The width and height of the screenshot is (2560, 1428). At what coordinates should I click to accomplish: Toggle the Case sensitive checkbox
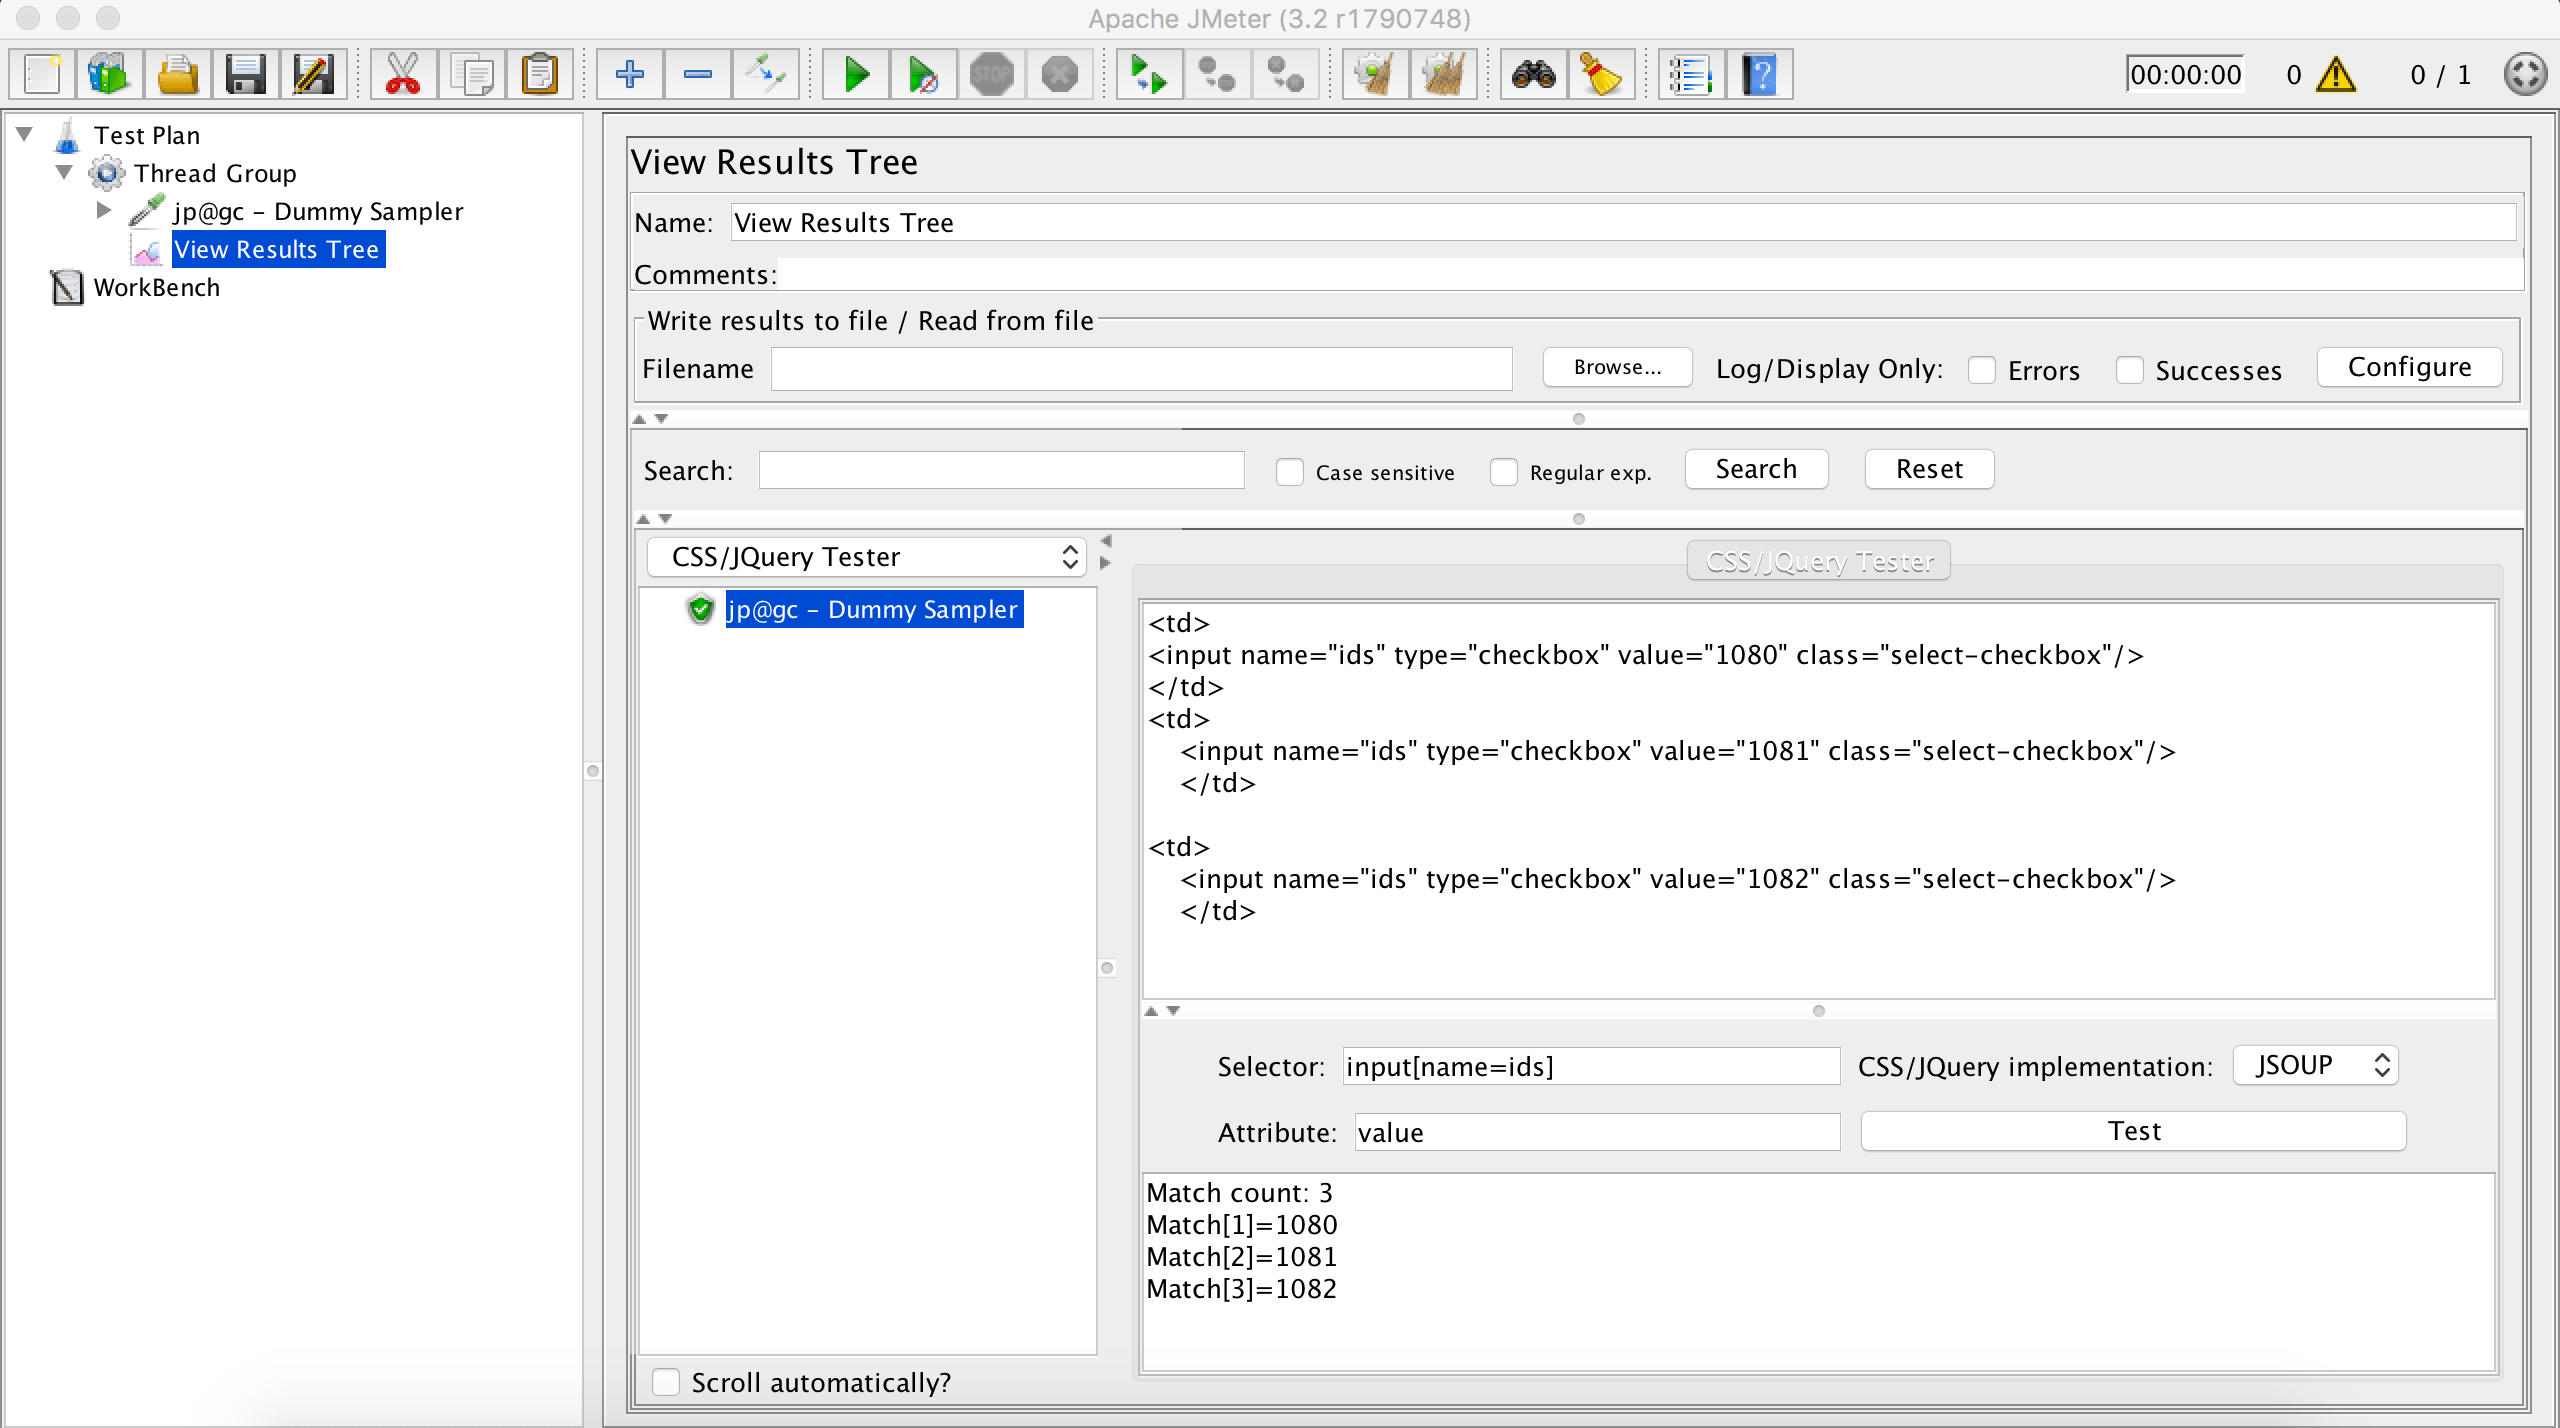1290,472
